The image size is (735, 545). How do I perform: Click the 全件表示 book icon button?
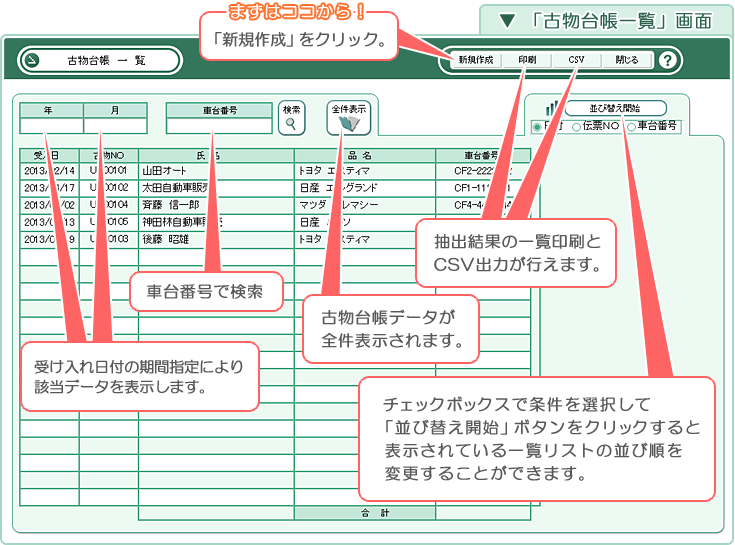point(349,118)
